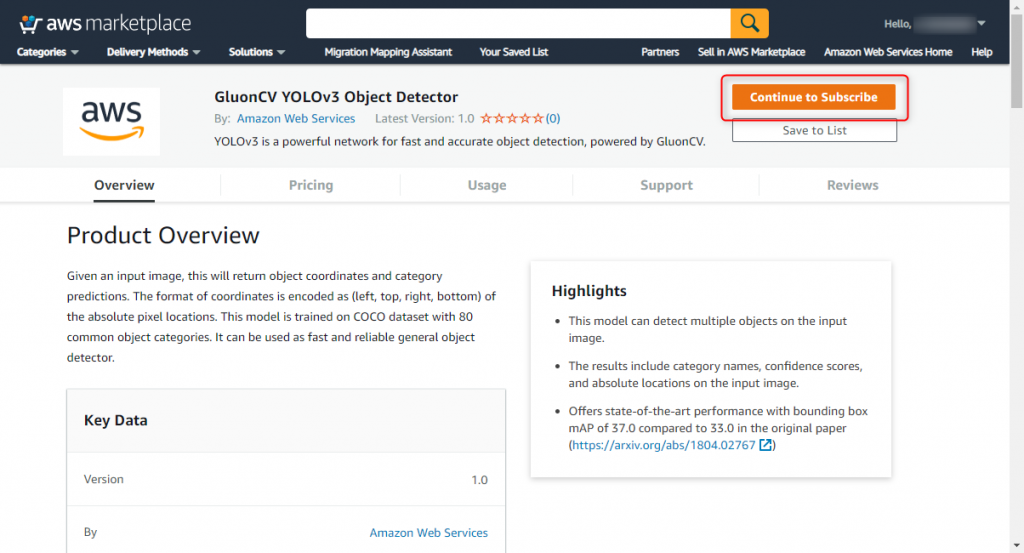Click the AWS Marketplace logo
This screenshot has height=553, width=1024.
[x=105, y=24]
